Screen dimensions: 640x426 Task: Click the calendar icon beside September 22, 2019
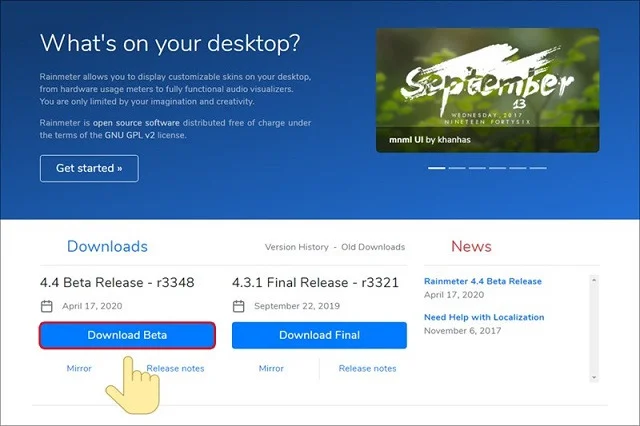tap(238, 306)
